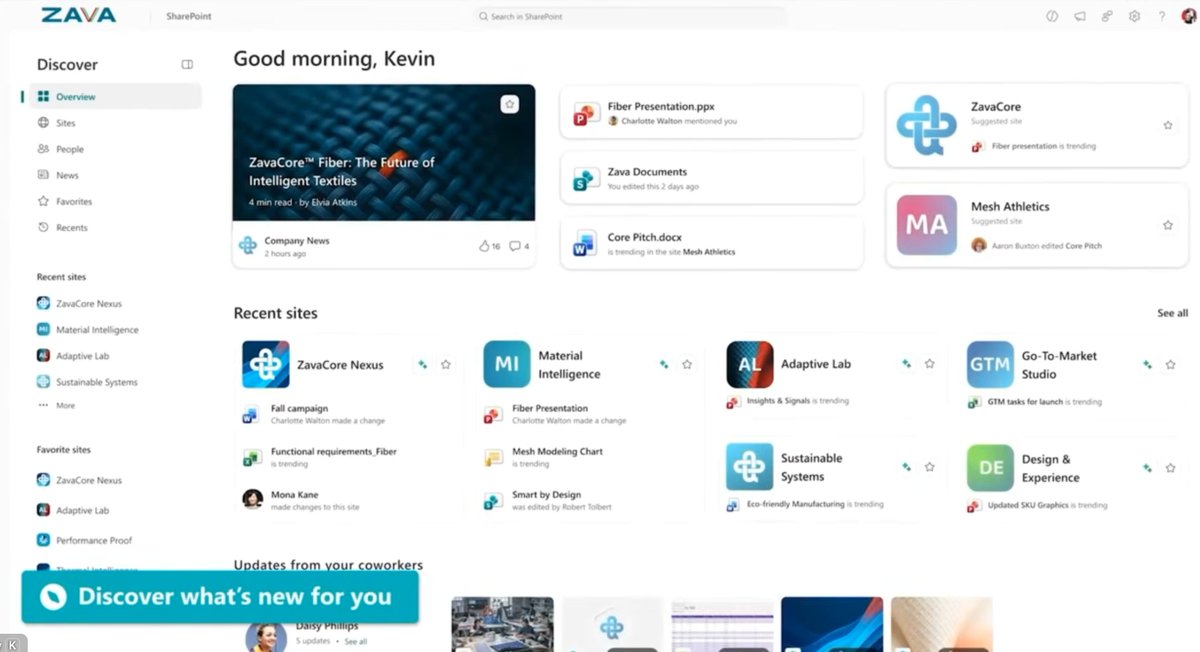Open the Mesh Athletics MA site logo

[926, 225]
